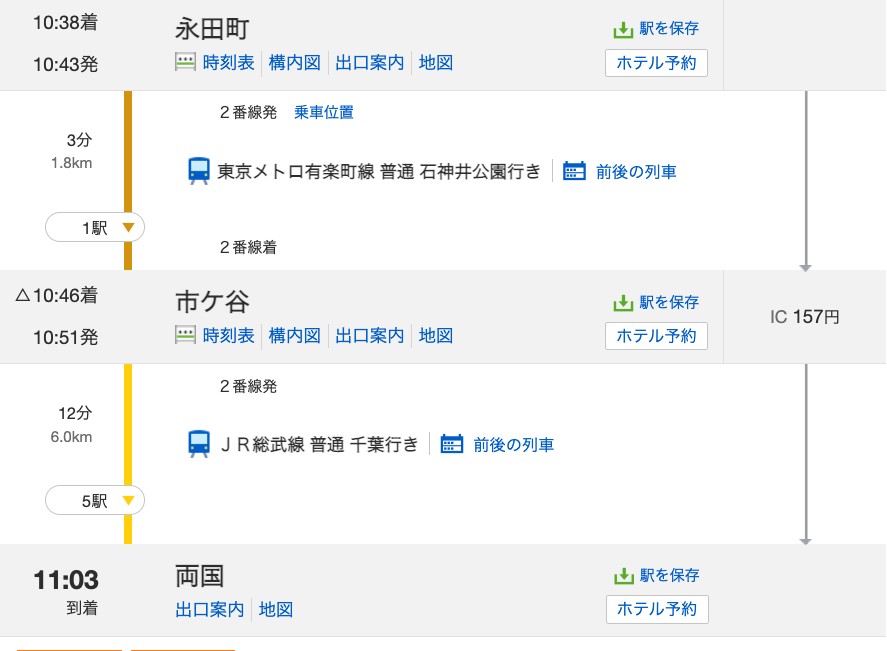Click the JR総武線 train icon
Screen dimensions: 887x651
[199, 444]
